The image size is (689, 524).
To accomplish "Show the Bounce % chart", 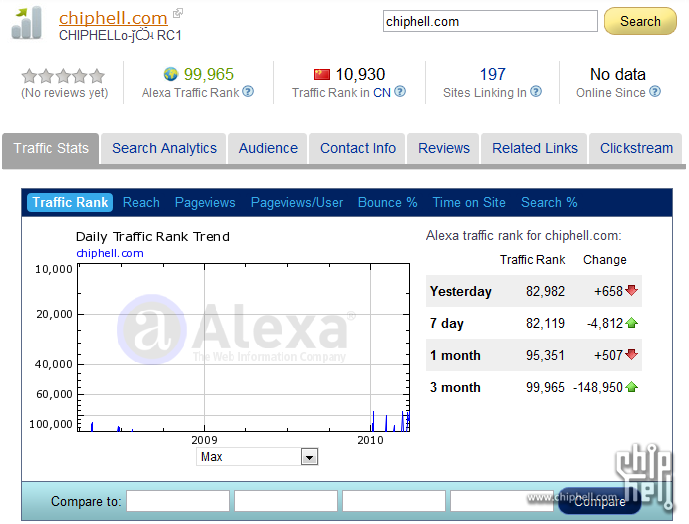I will click(388, 203).
